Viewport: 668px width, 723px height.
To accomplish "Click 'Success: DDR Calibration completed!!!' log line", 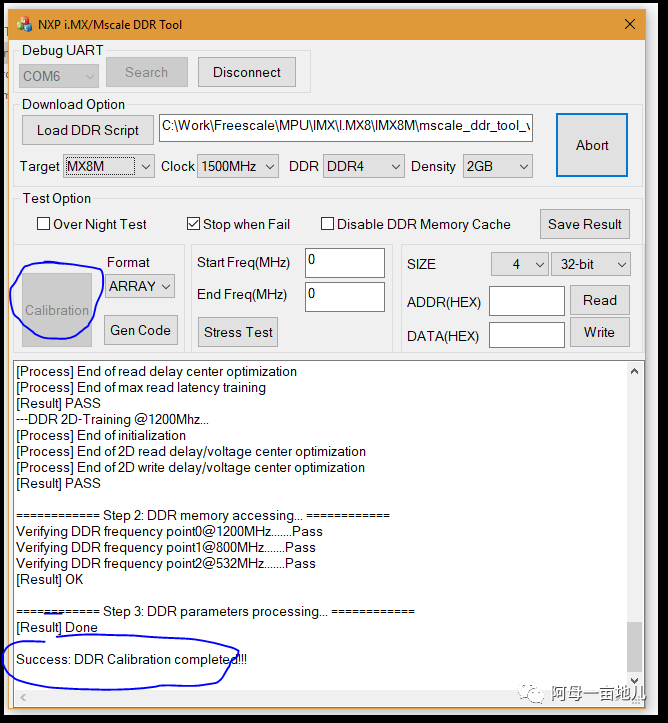I will pyautogui.click(x=131, y=659).
